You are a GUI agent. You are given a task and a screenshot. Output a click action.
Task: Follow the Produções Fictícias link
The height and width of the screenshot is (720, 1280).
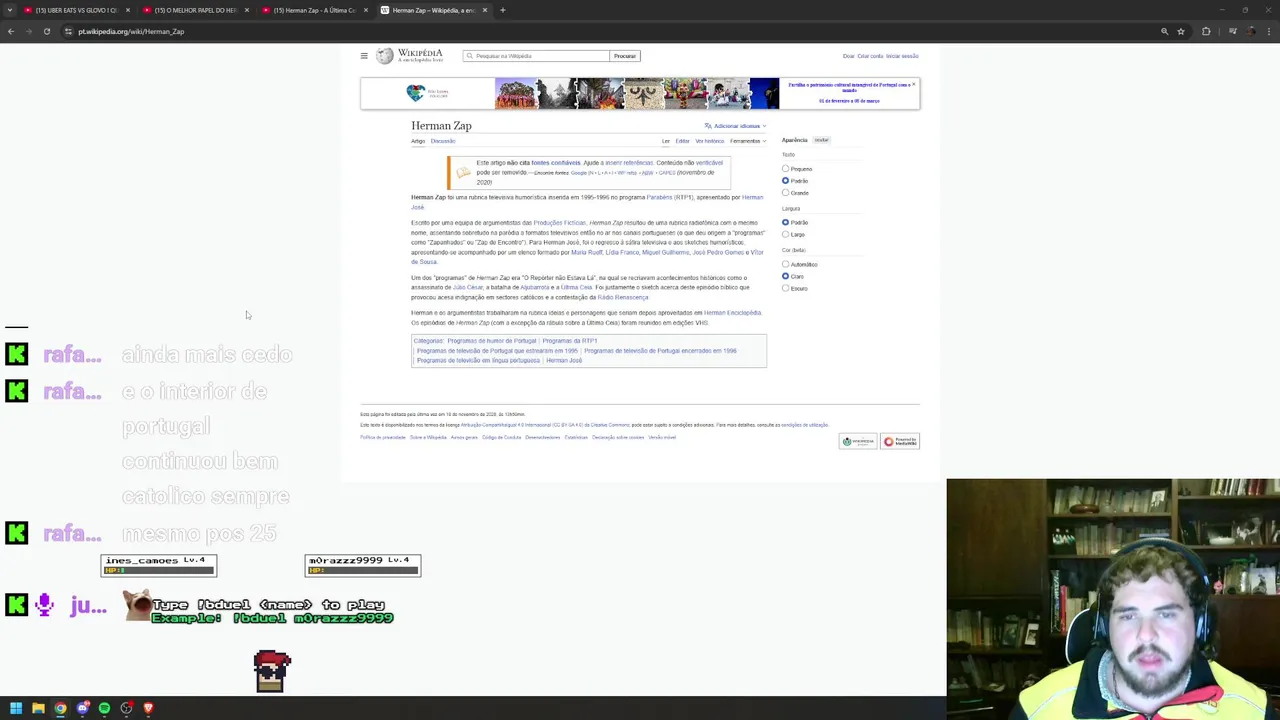tap(559, 223)
